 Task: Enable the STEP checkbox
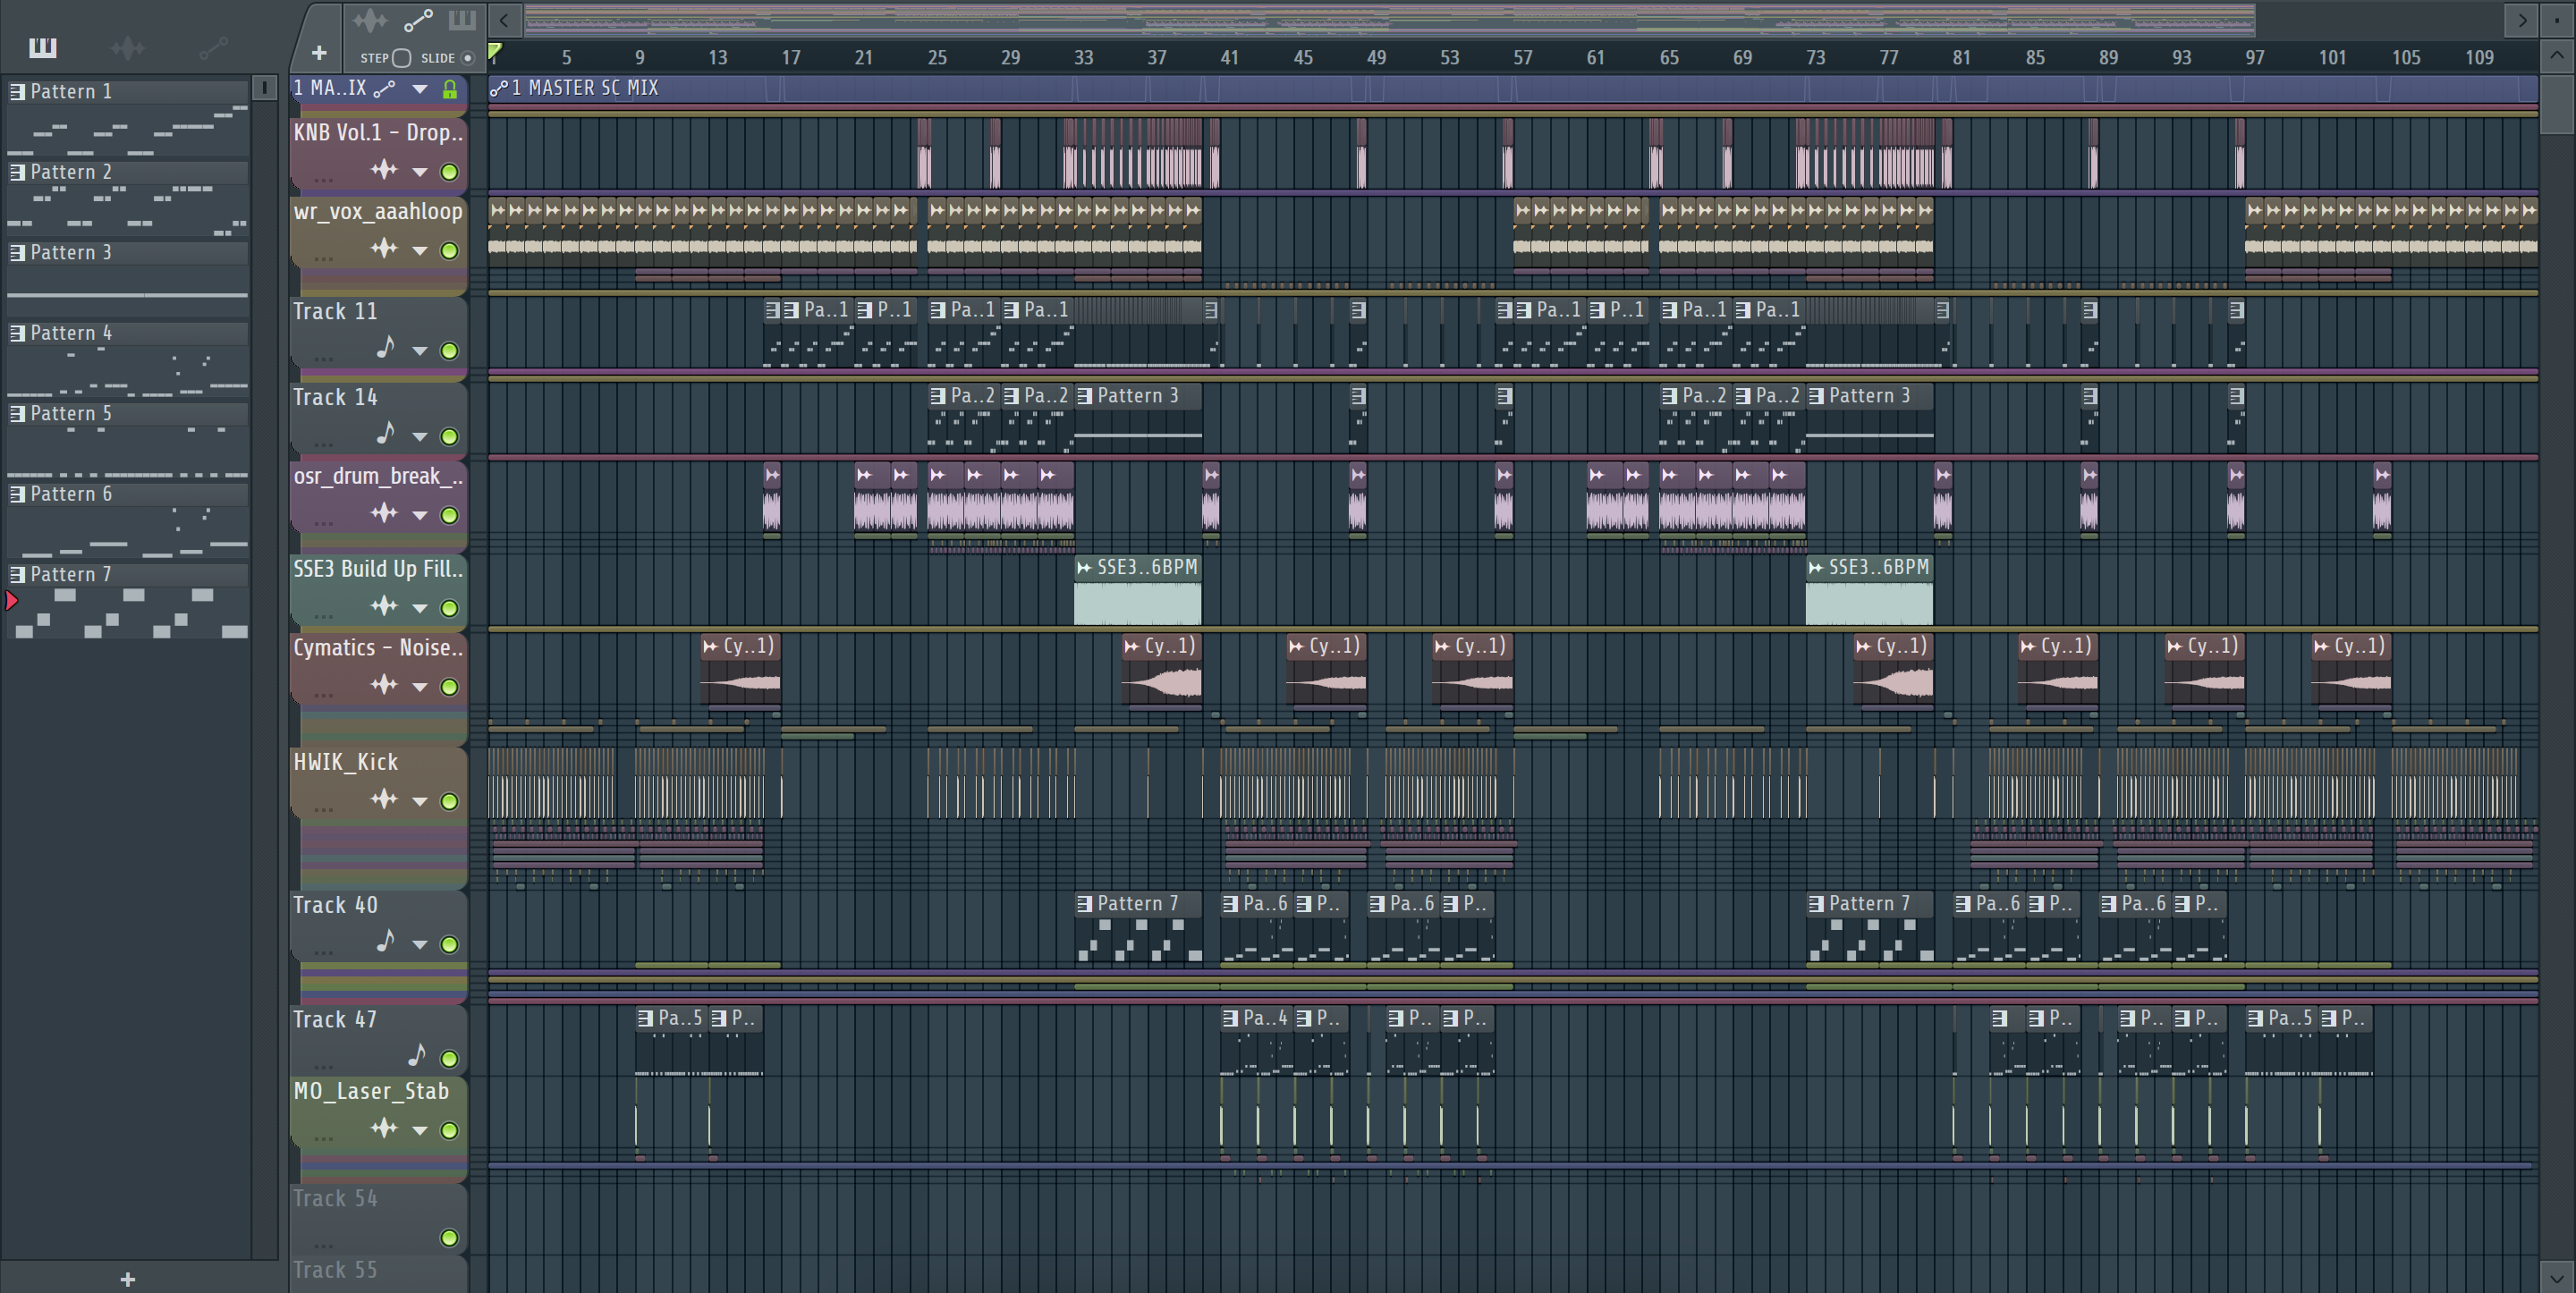402,58
